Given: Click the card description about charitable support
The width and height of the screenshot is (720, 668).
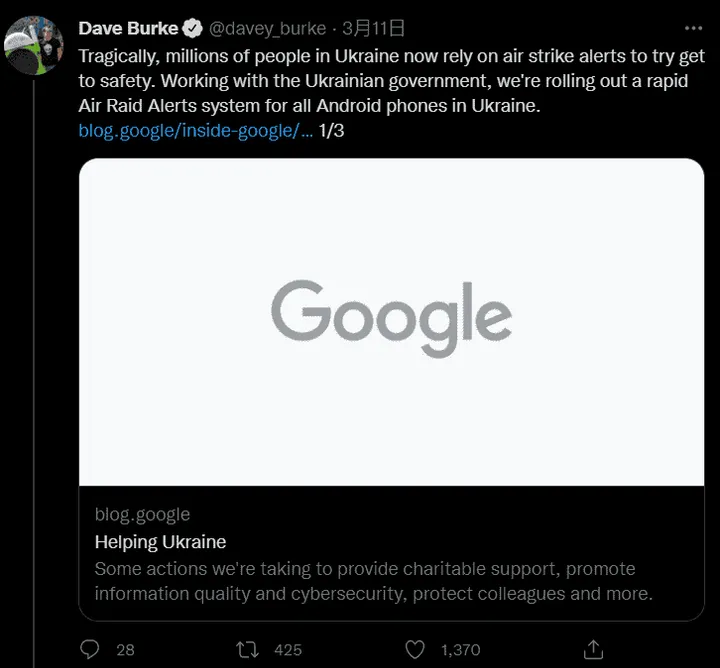Looking at the screenshot, I should coord(373,581).
